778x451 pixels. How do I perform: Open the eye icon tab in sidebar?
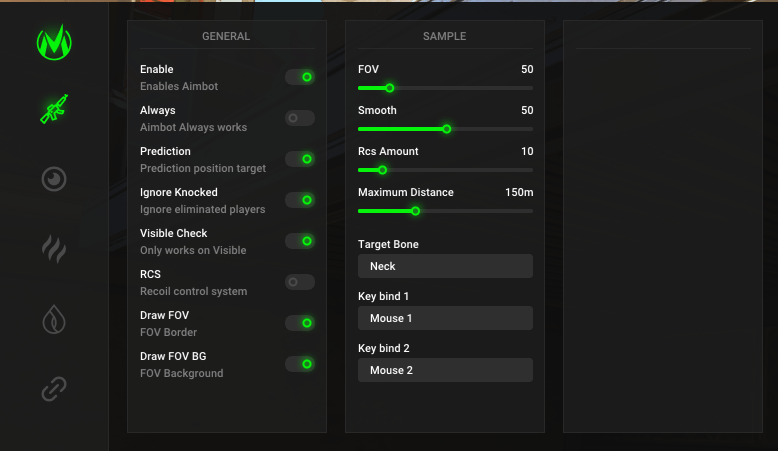click(x=54, y=179)
